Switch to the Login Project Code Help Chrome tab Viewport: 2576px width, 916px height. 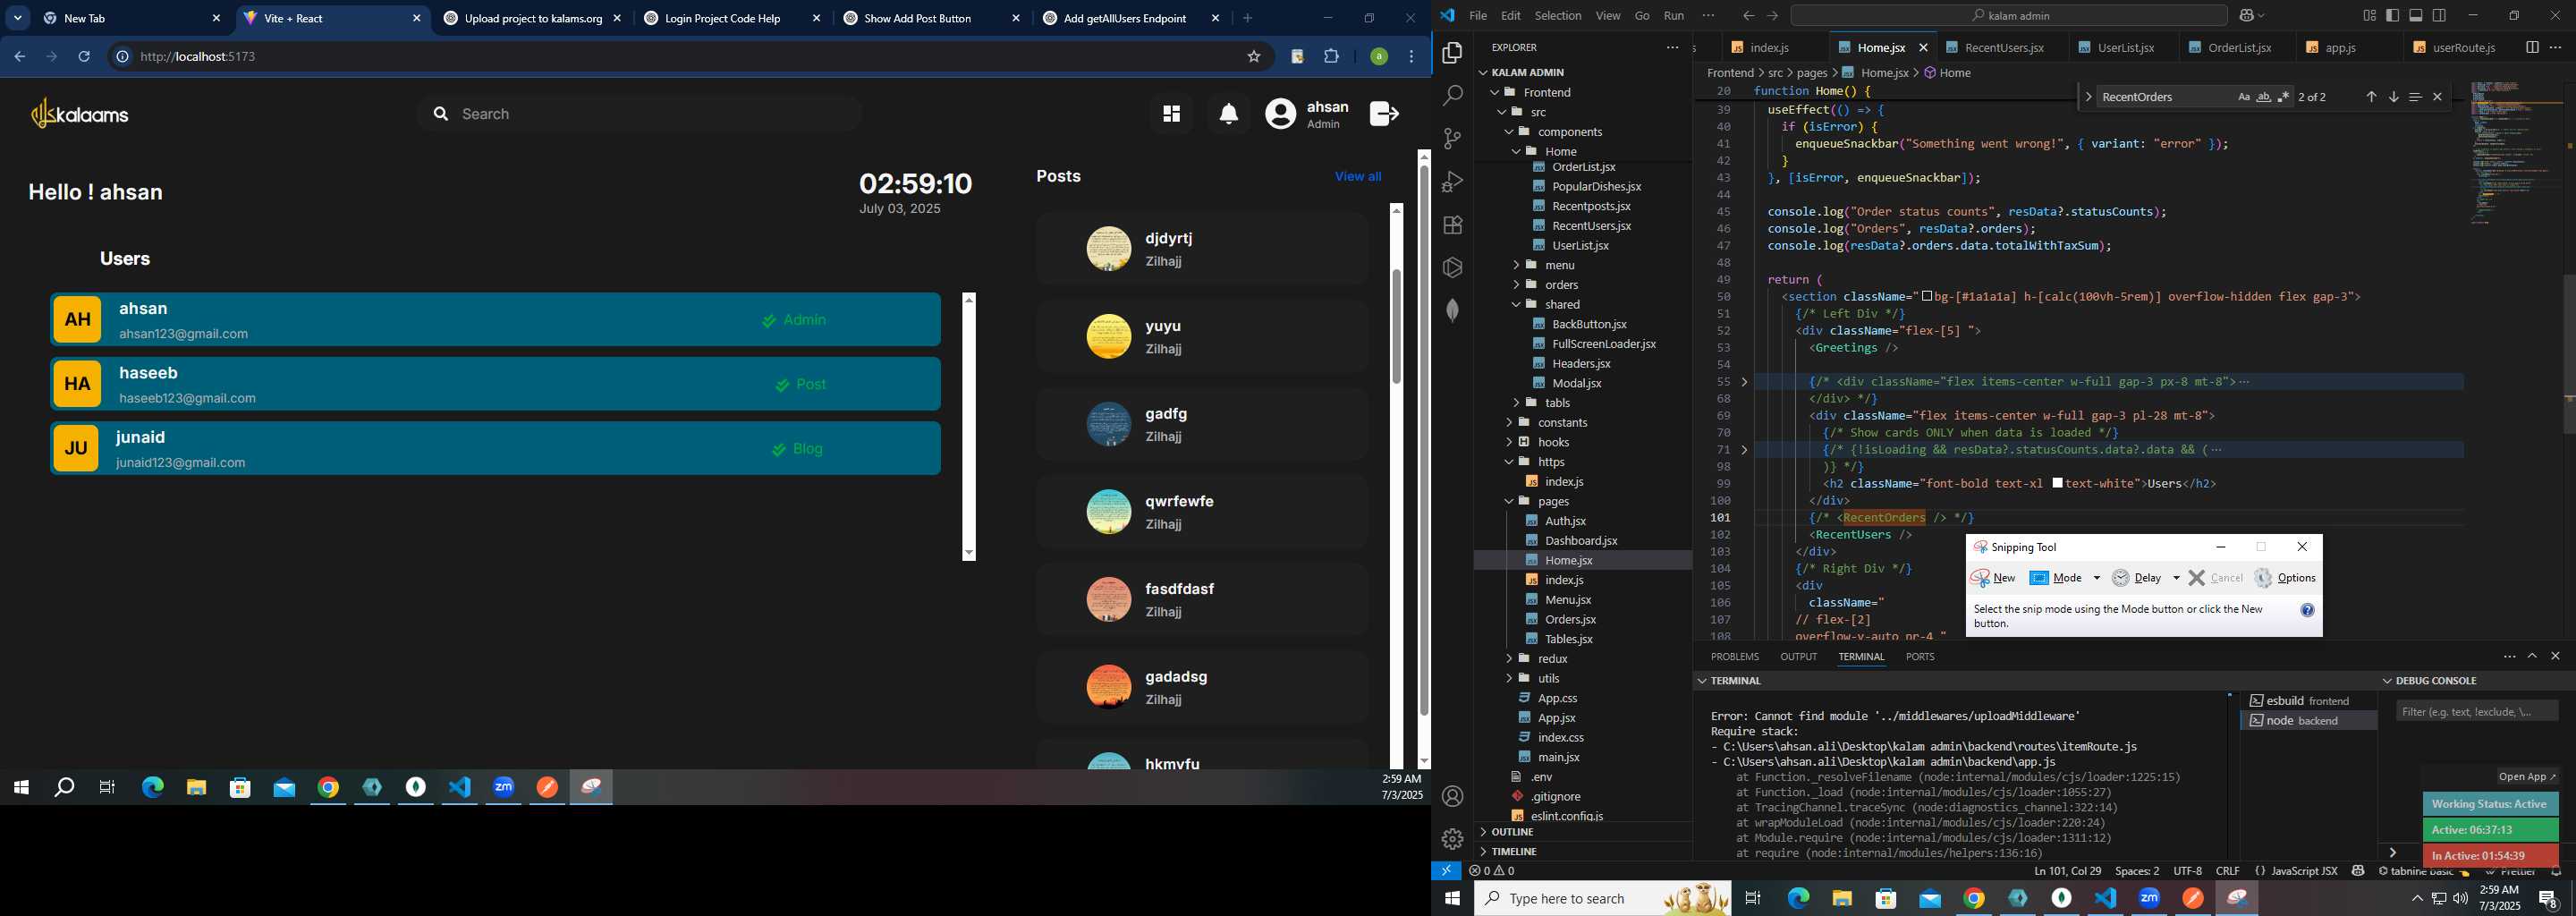731,18
